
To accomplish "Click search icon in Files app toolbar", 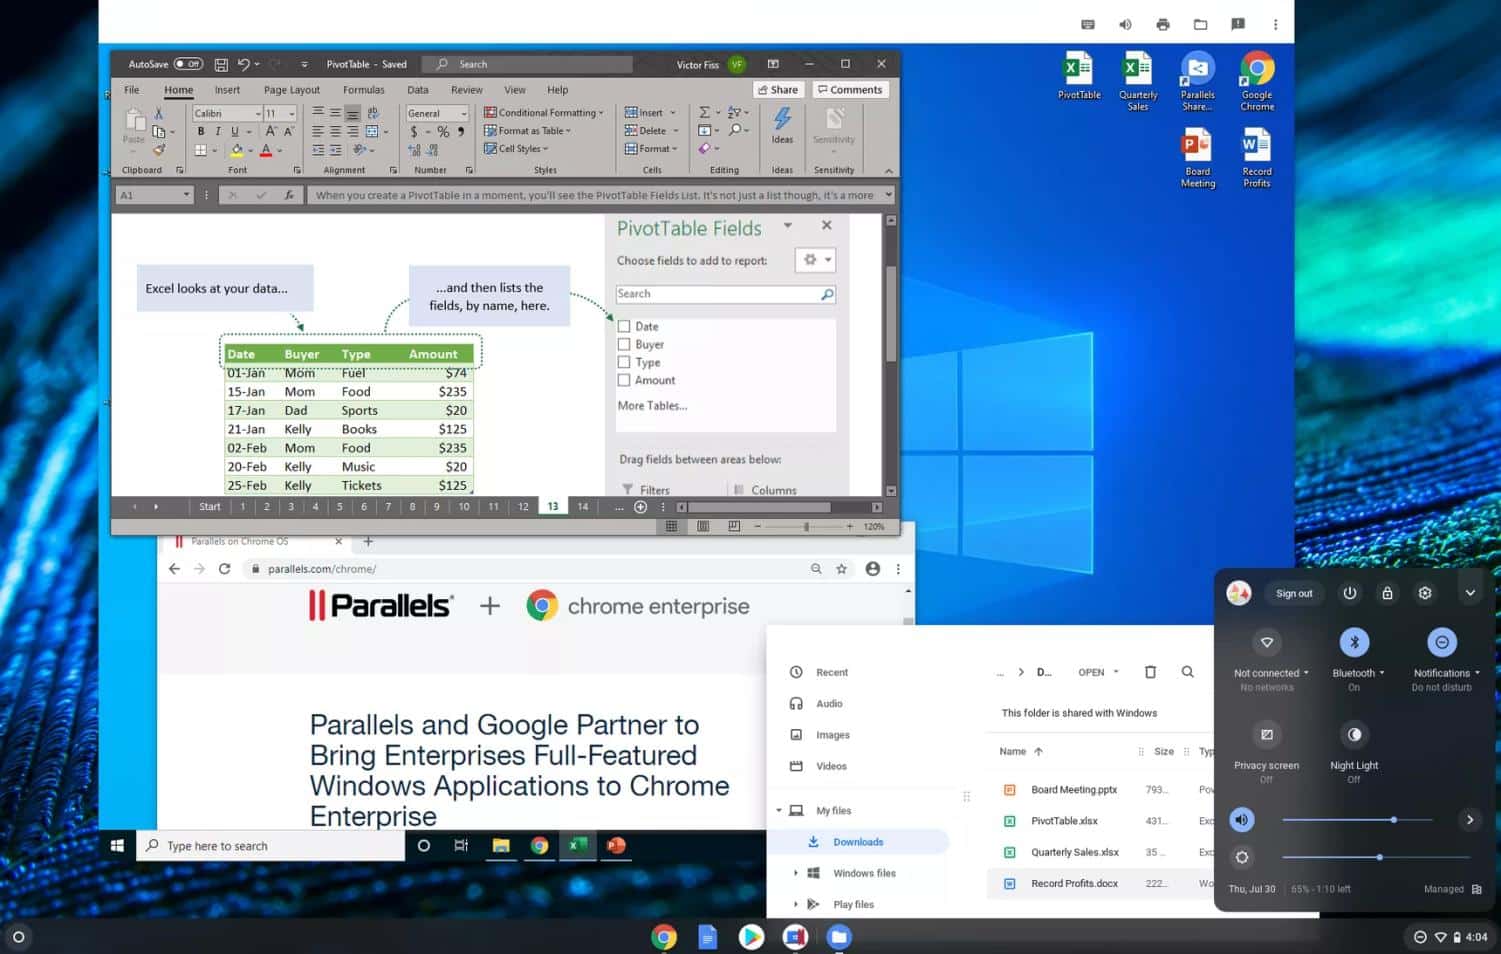I will point(1188,672).
